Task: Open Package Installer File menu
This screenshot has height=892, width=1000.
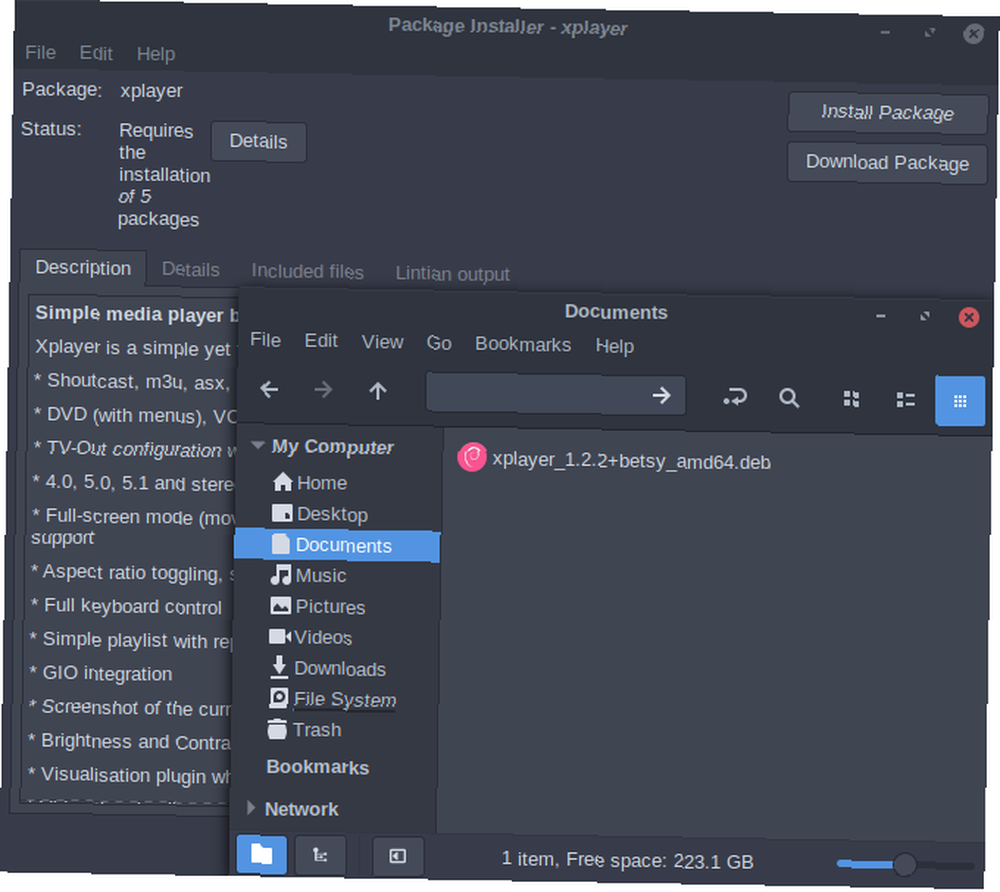Action: 40,52
